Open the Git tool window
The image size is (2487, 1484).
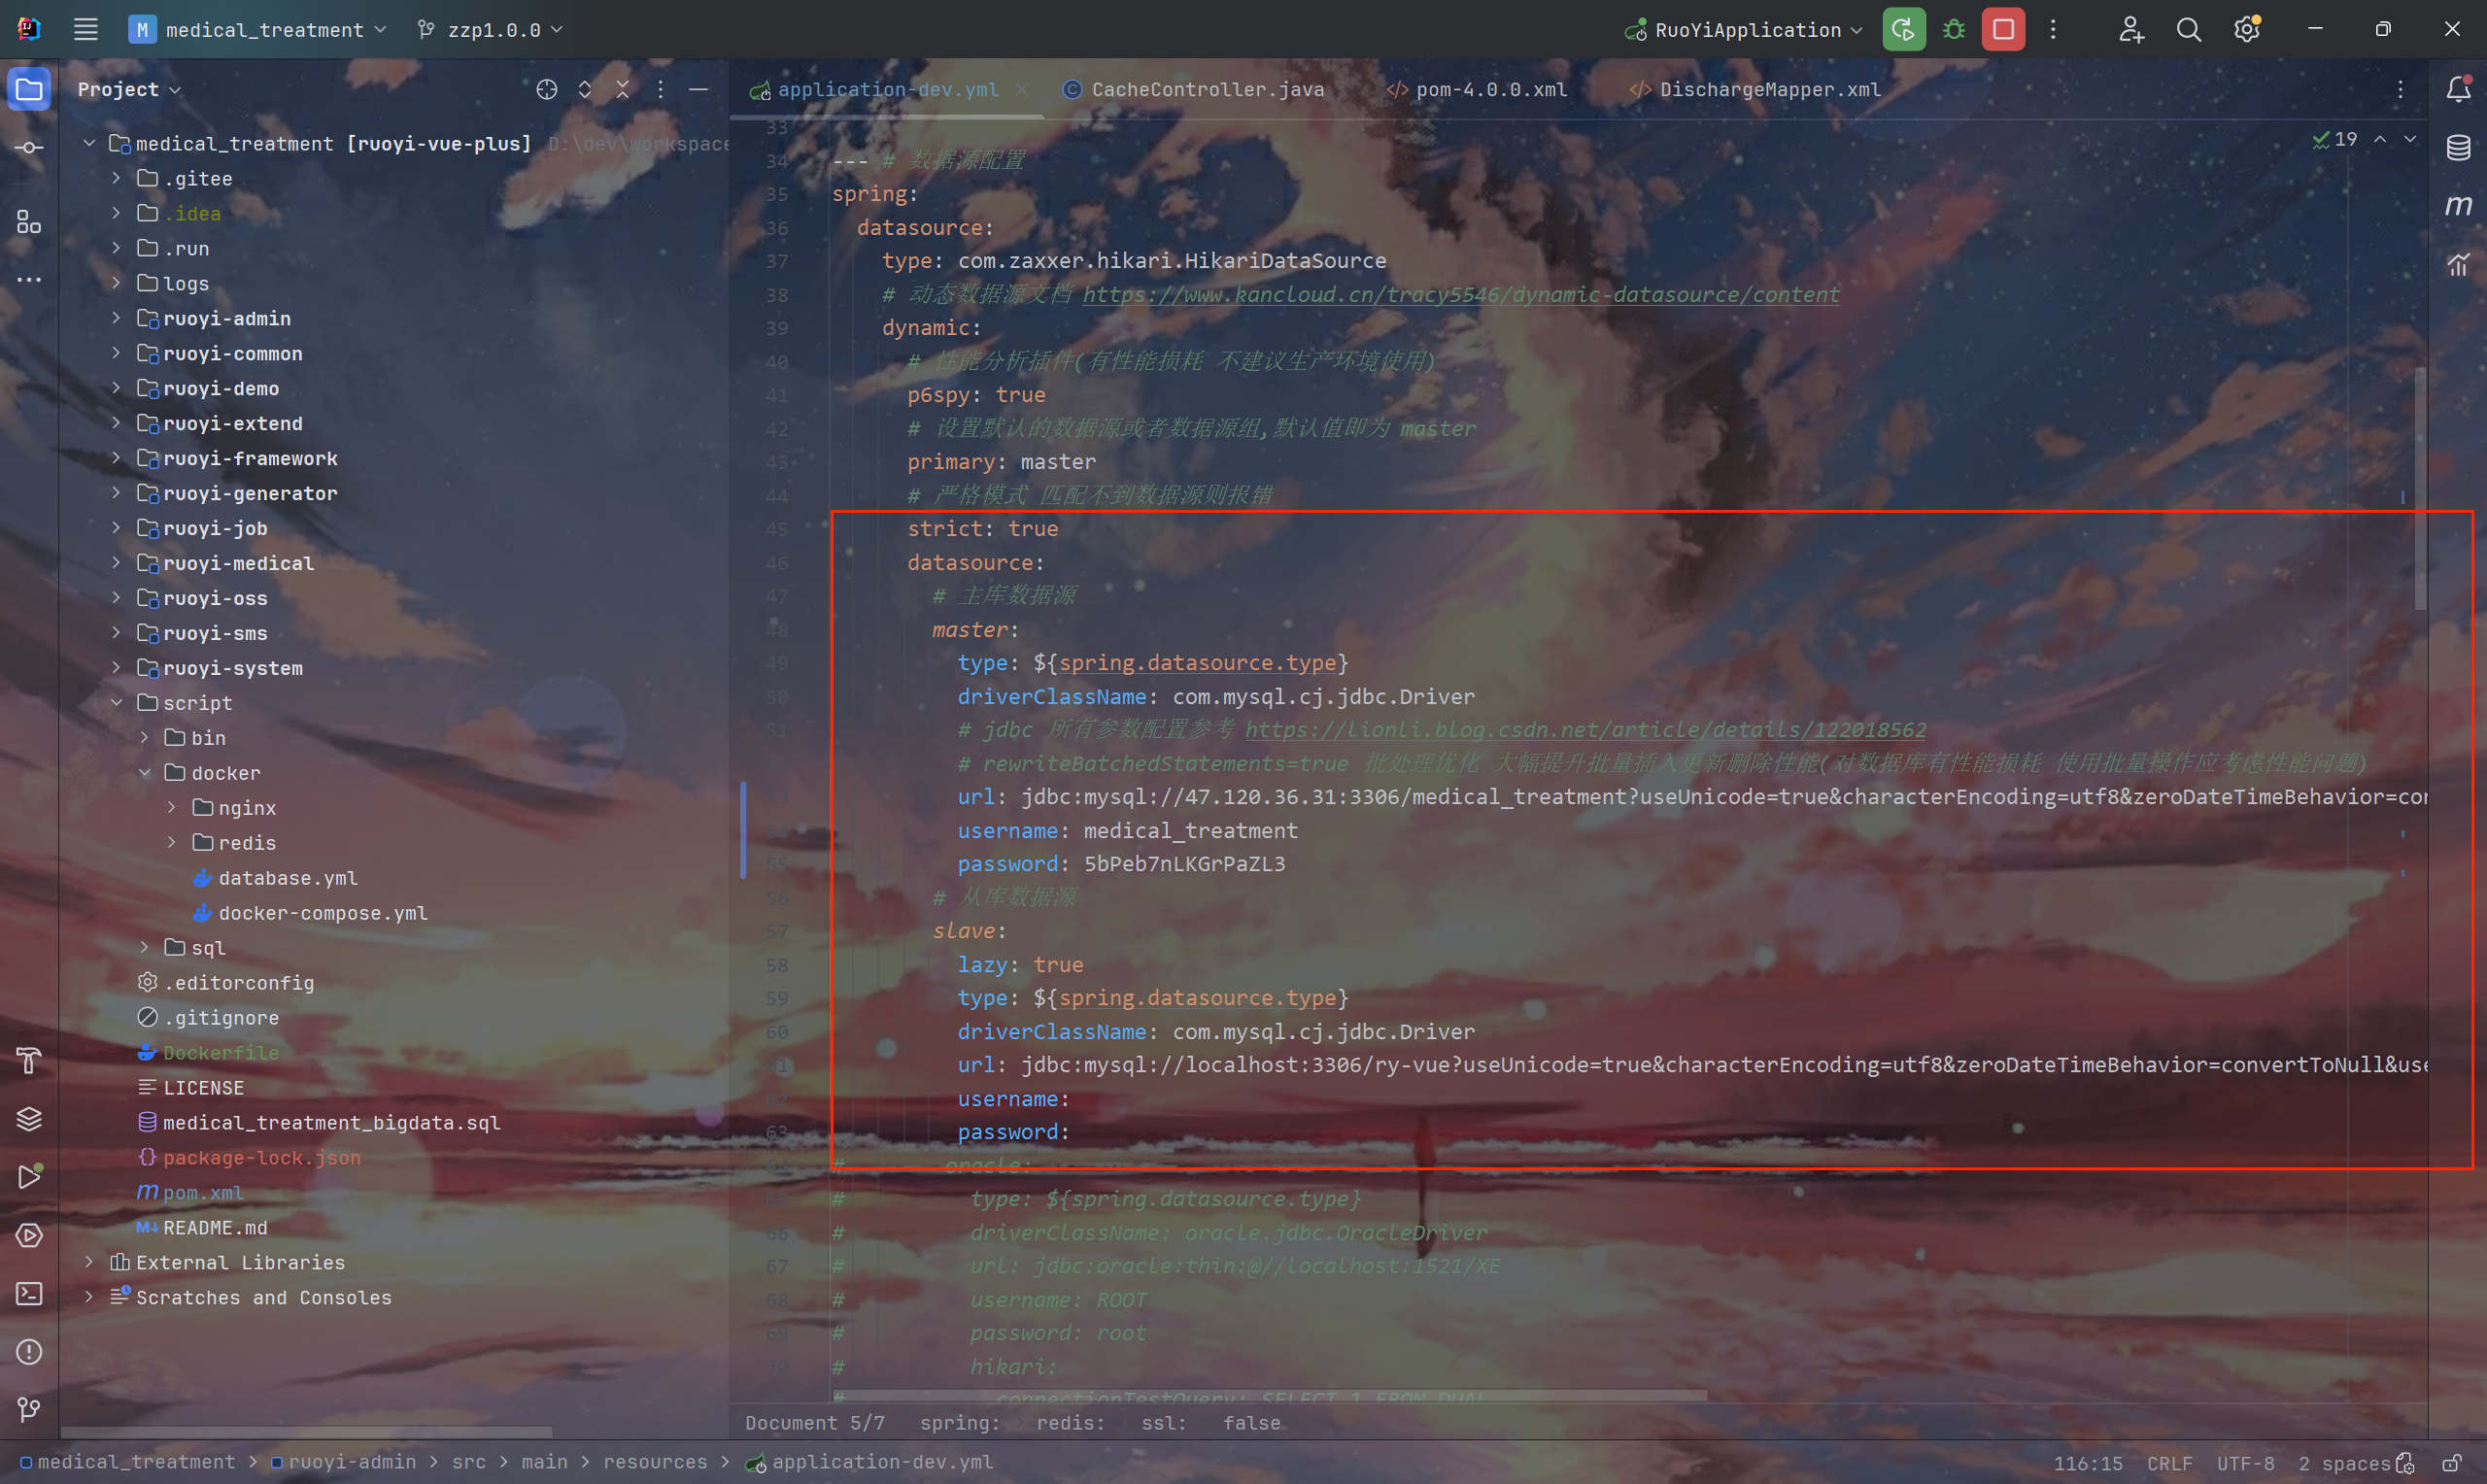point(29,1410)
